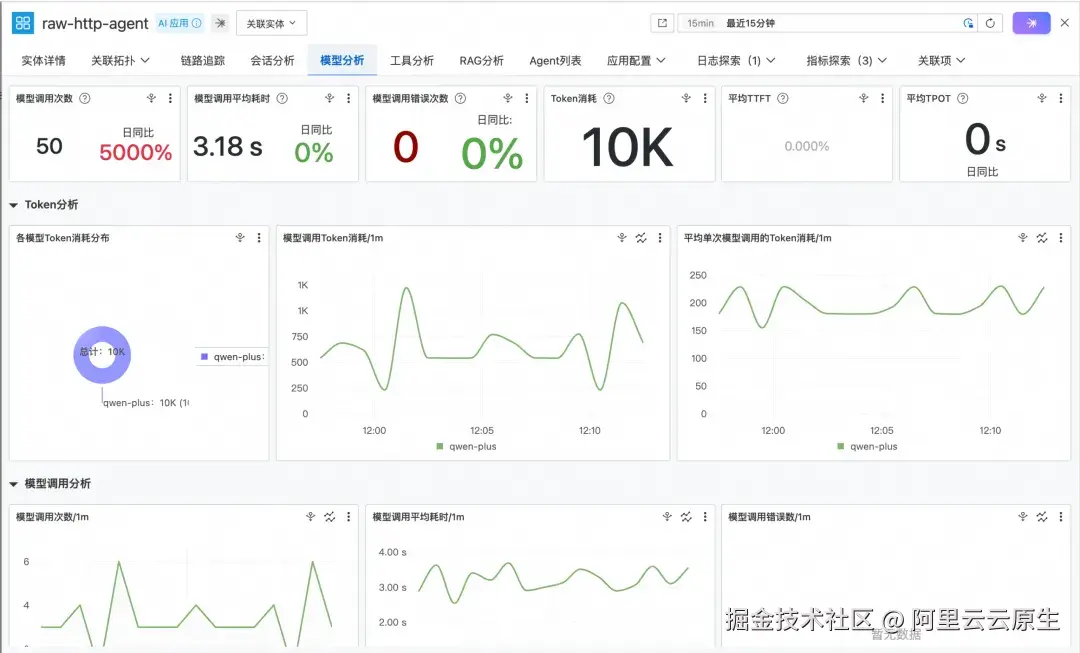Click the explore icon on 模型调用平均耗时 card
Image resolution: width=1080 pixels, height=653 pixels.
point(330,99)
